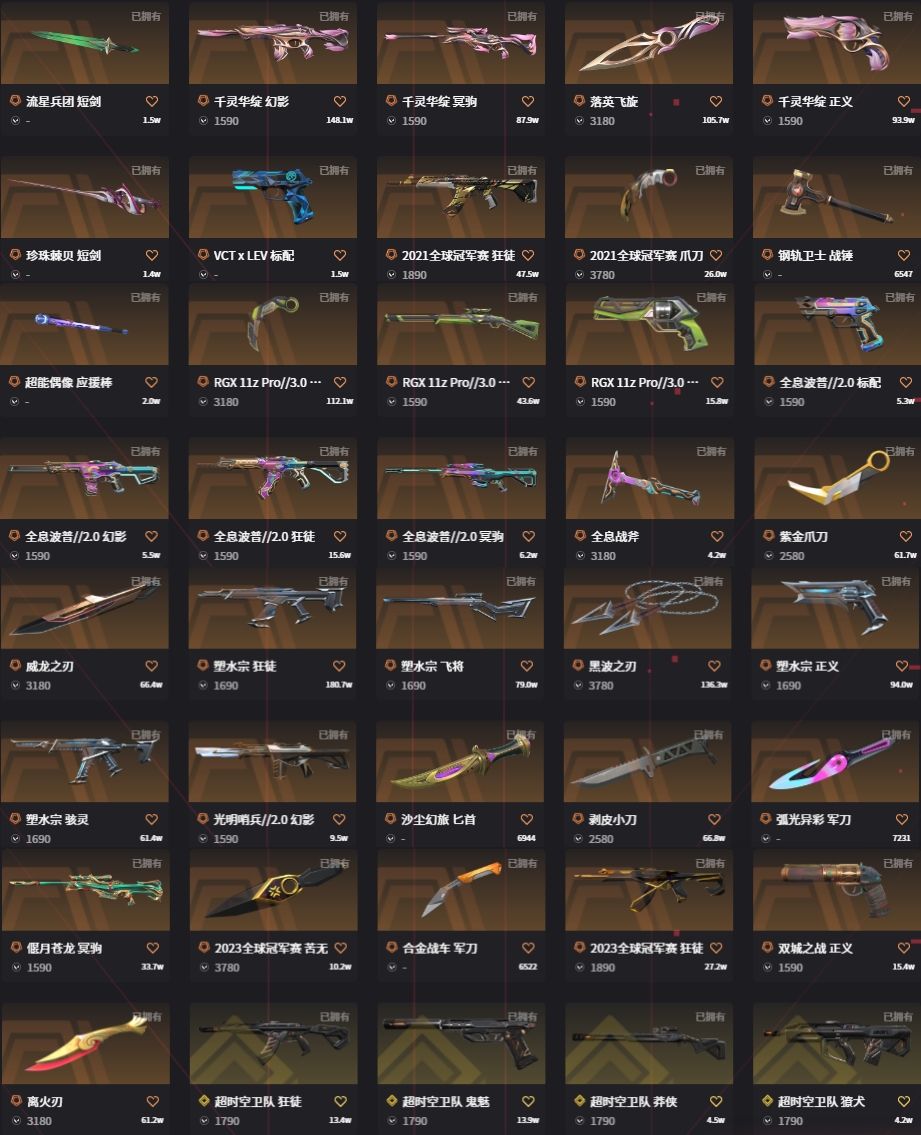Viewport: 921px width, 1135px height.
Task: Click the tier badge beside 全息战斧
Action: [580, 536]
